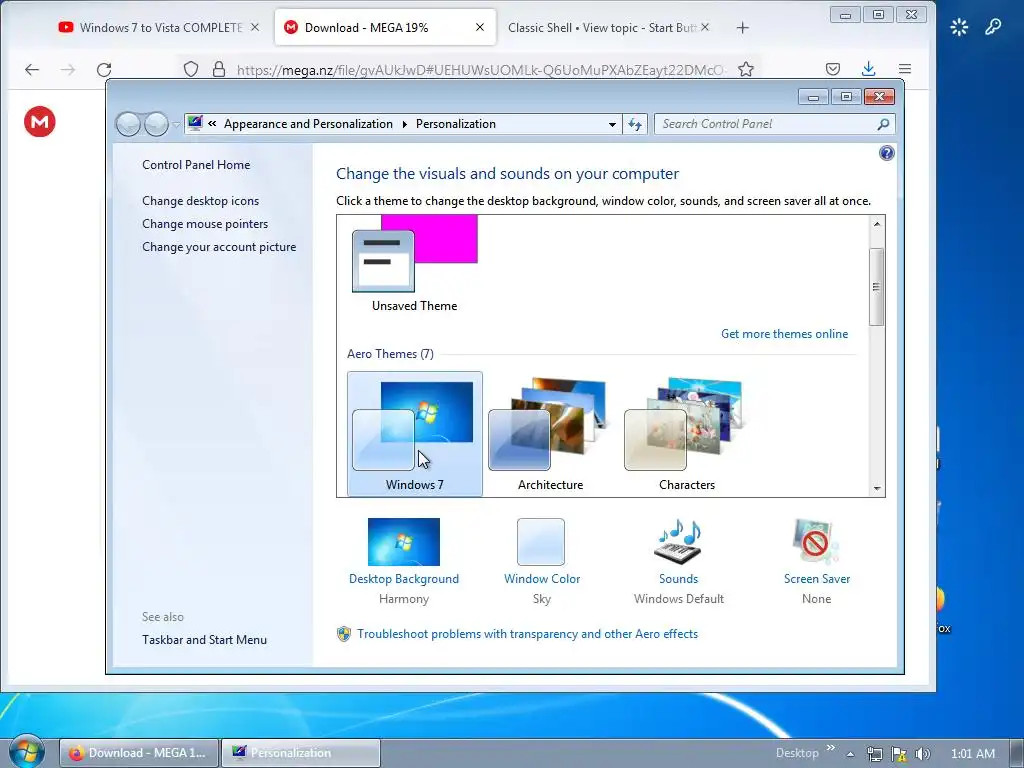Screen dimensions: 1024x768
Task: Click the breadcrumb double chevron
Action: pos(212,123)
